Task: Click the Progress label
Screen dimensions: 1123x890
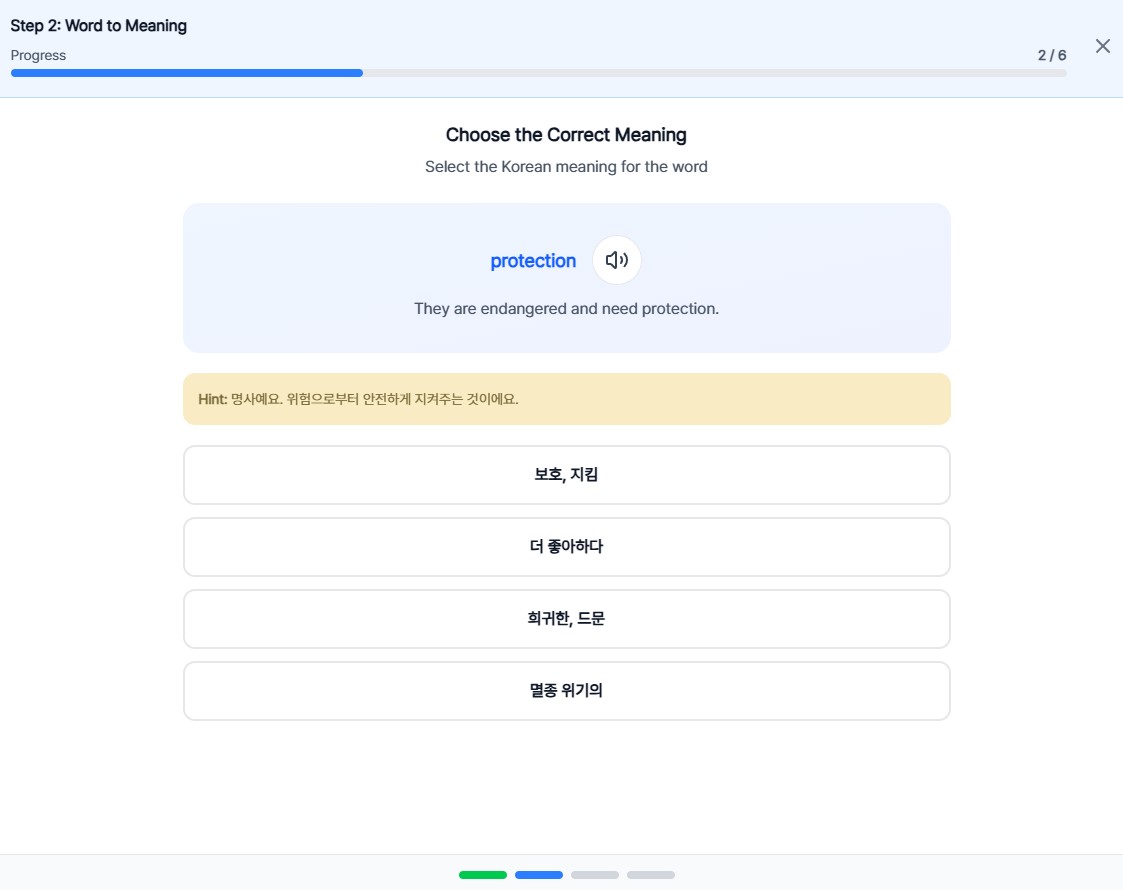Action: 38,55
